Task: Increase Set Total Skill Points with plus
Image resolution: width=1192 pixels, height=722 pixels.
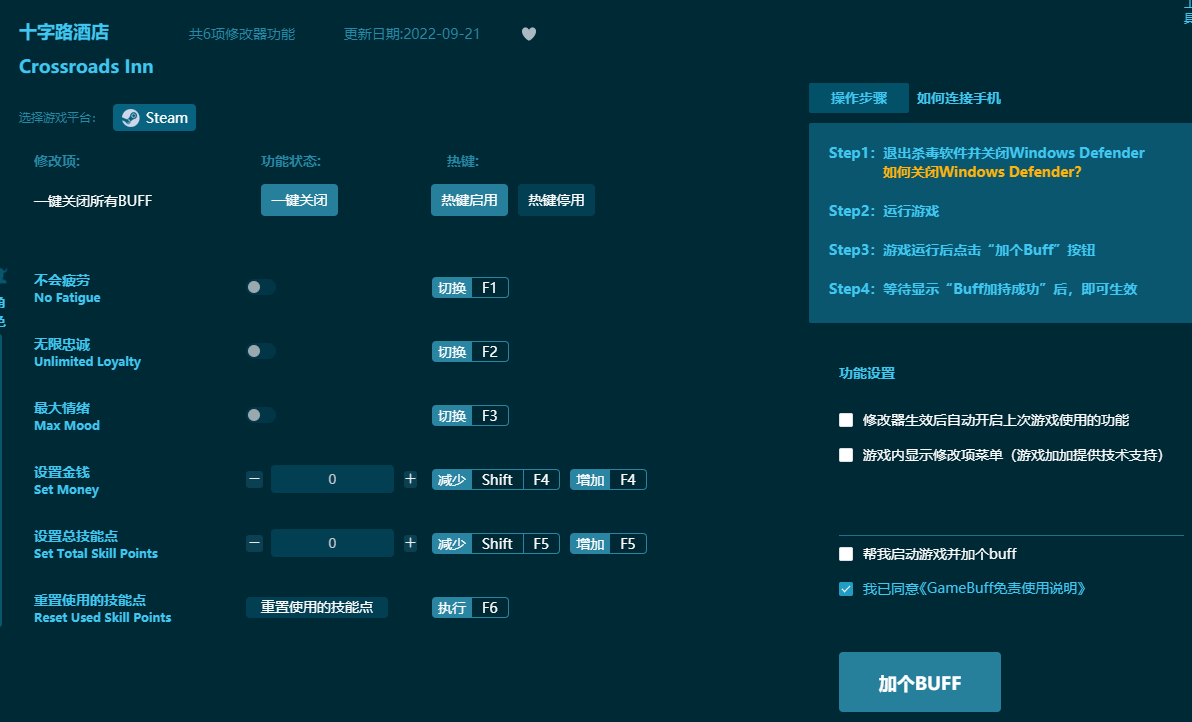Action: pos(411,543)
